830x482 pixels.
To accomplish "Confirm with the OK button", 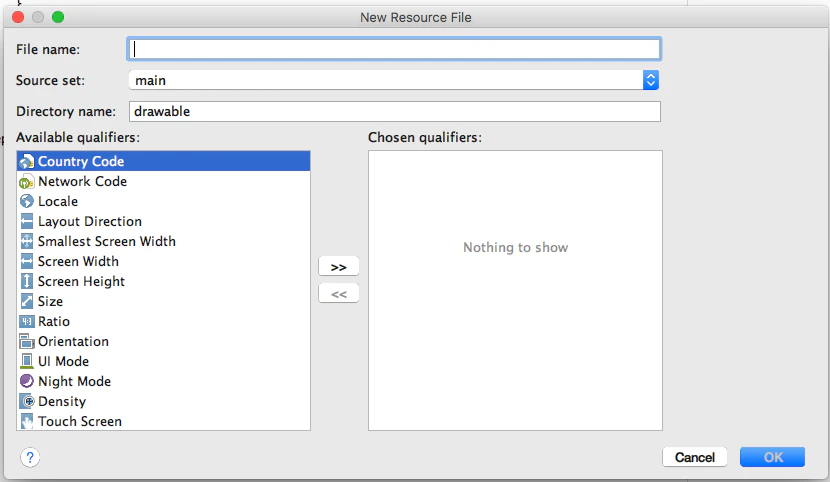I will pyautogui.click(x=773, y=457).
